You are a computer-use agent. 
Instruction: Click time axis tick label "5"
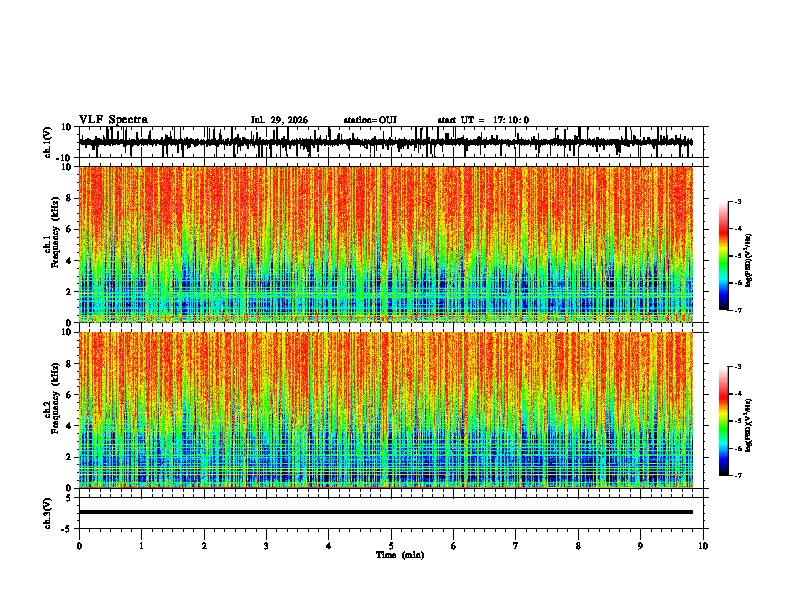tap(391, 546)
